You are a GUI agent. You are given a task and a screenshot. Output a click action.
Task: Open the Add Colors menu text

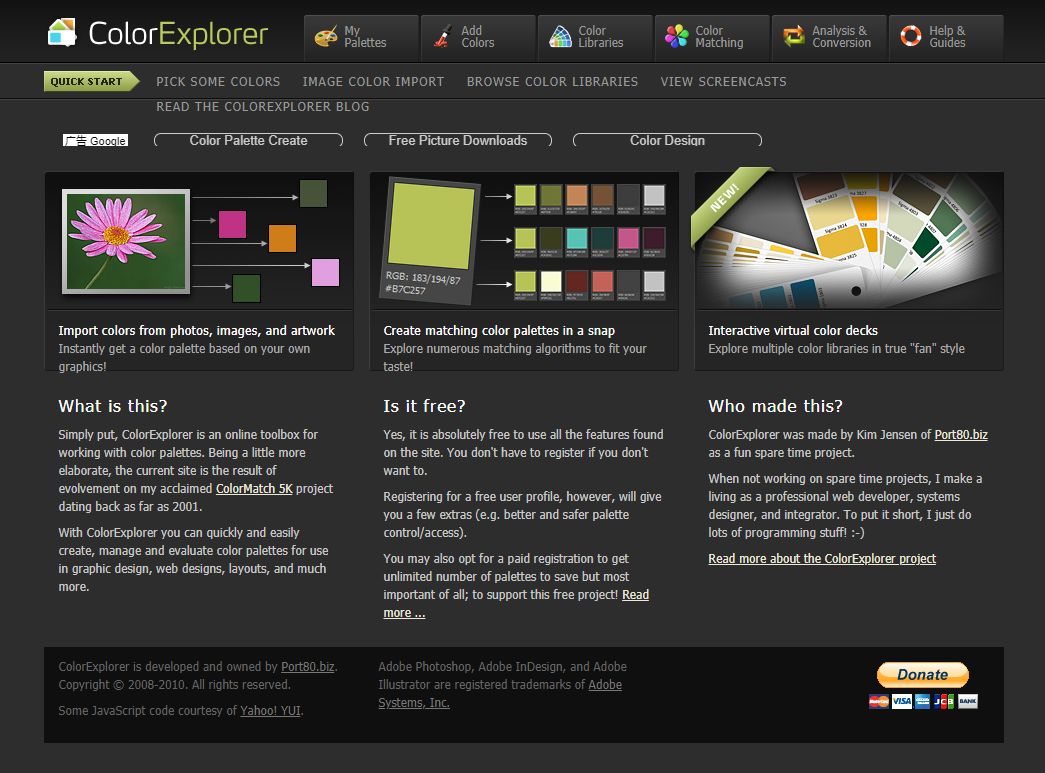coord(477,37)
